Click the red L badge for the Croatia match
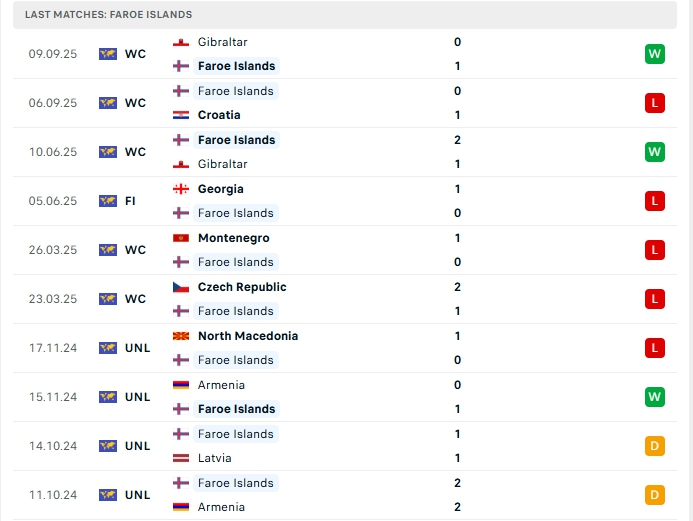This screenshot has height=521, width=693. pos(655,103)
